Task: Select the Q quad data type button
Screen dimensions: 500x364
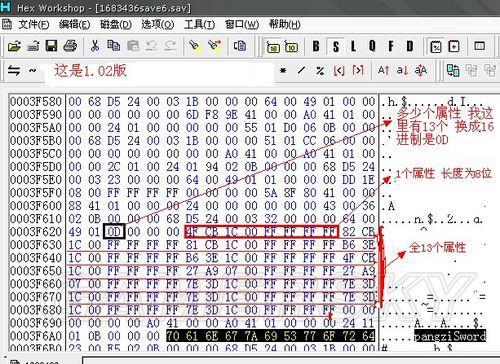Action: (372, 46)
